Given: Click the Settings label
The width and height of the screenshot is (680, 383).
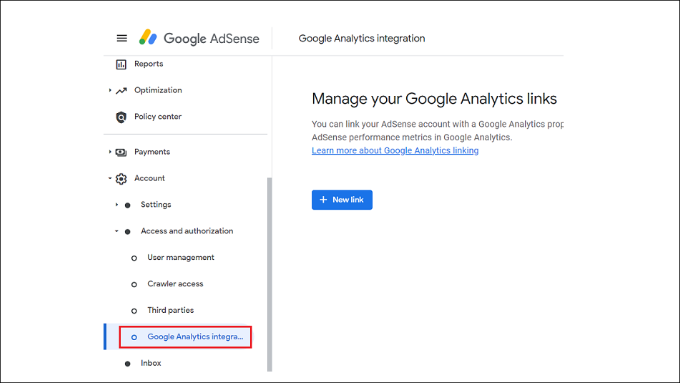Looking at the screenshot, I should (156, 205).
